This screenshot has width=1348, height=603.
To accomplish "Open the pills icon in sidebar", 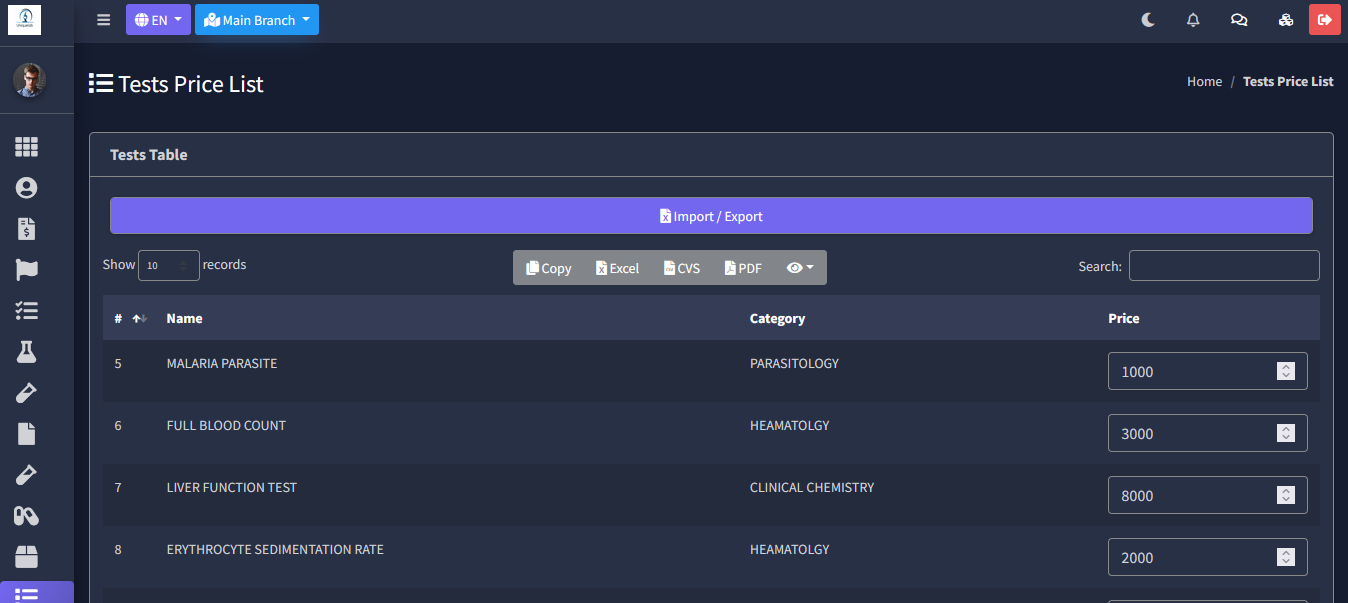I will [x=26, y=516].
